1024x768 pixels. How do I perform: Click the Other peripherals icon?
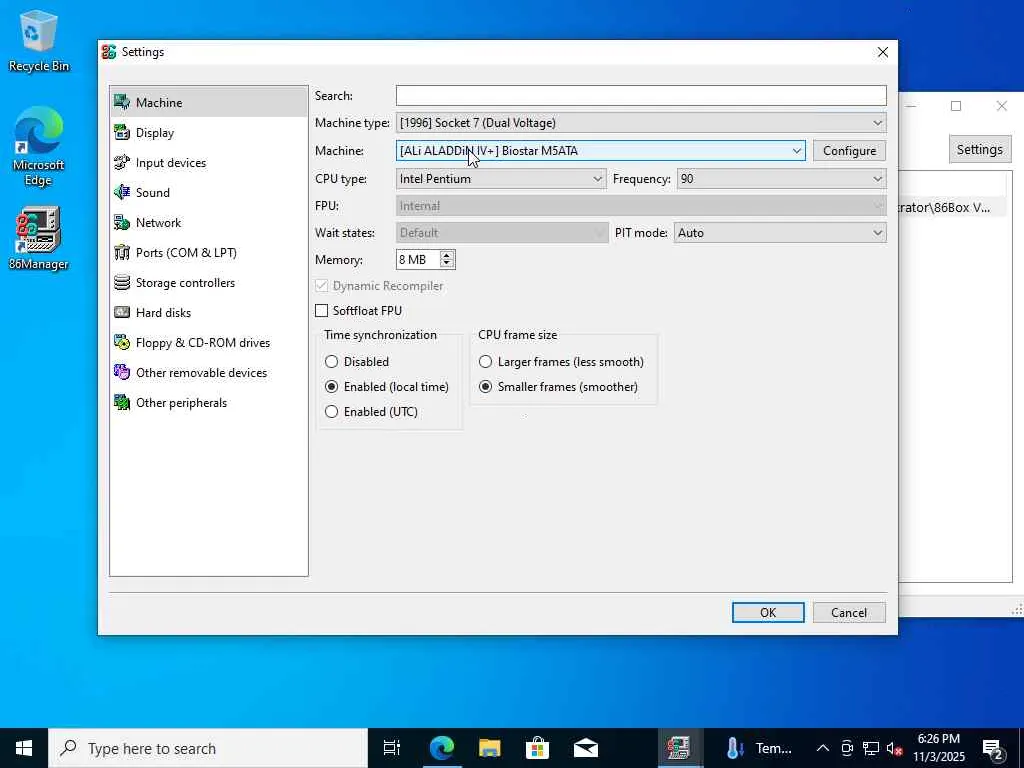click(x=121, y=402)
